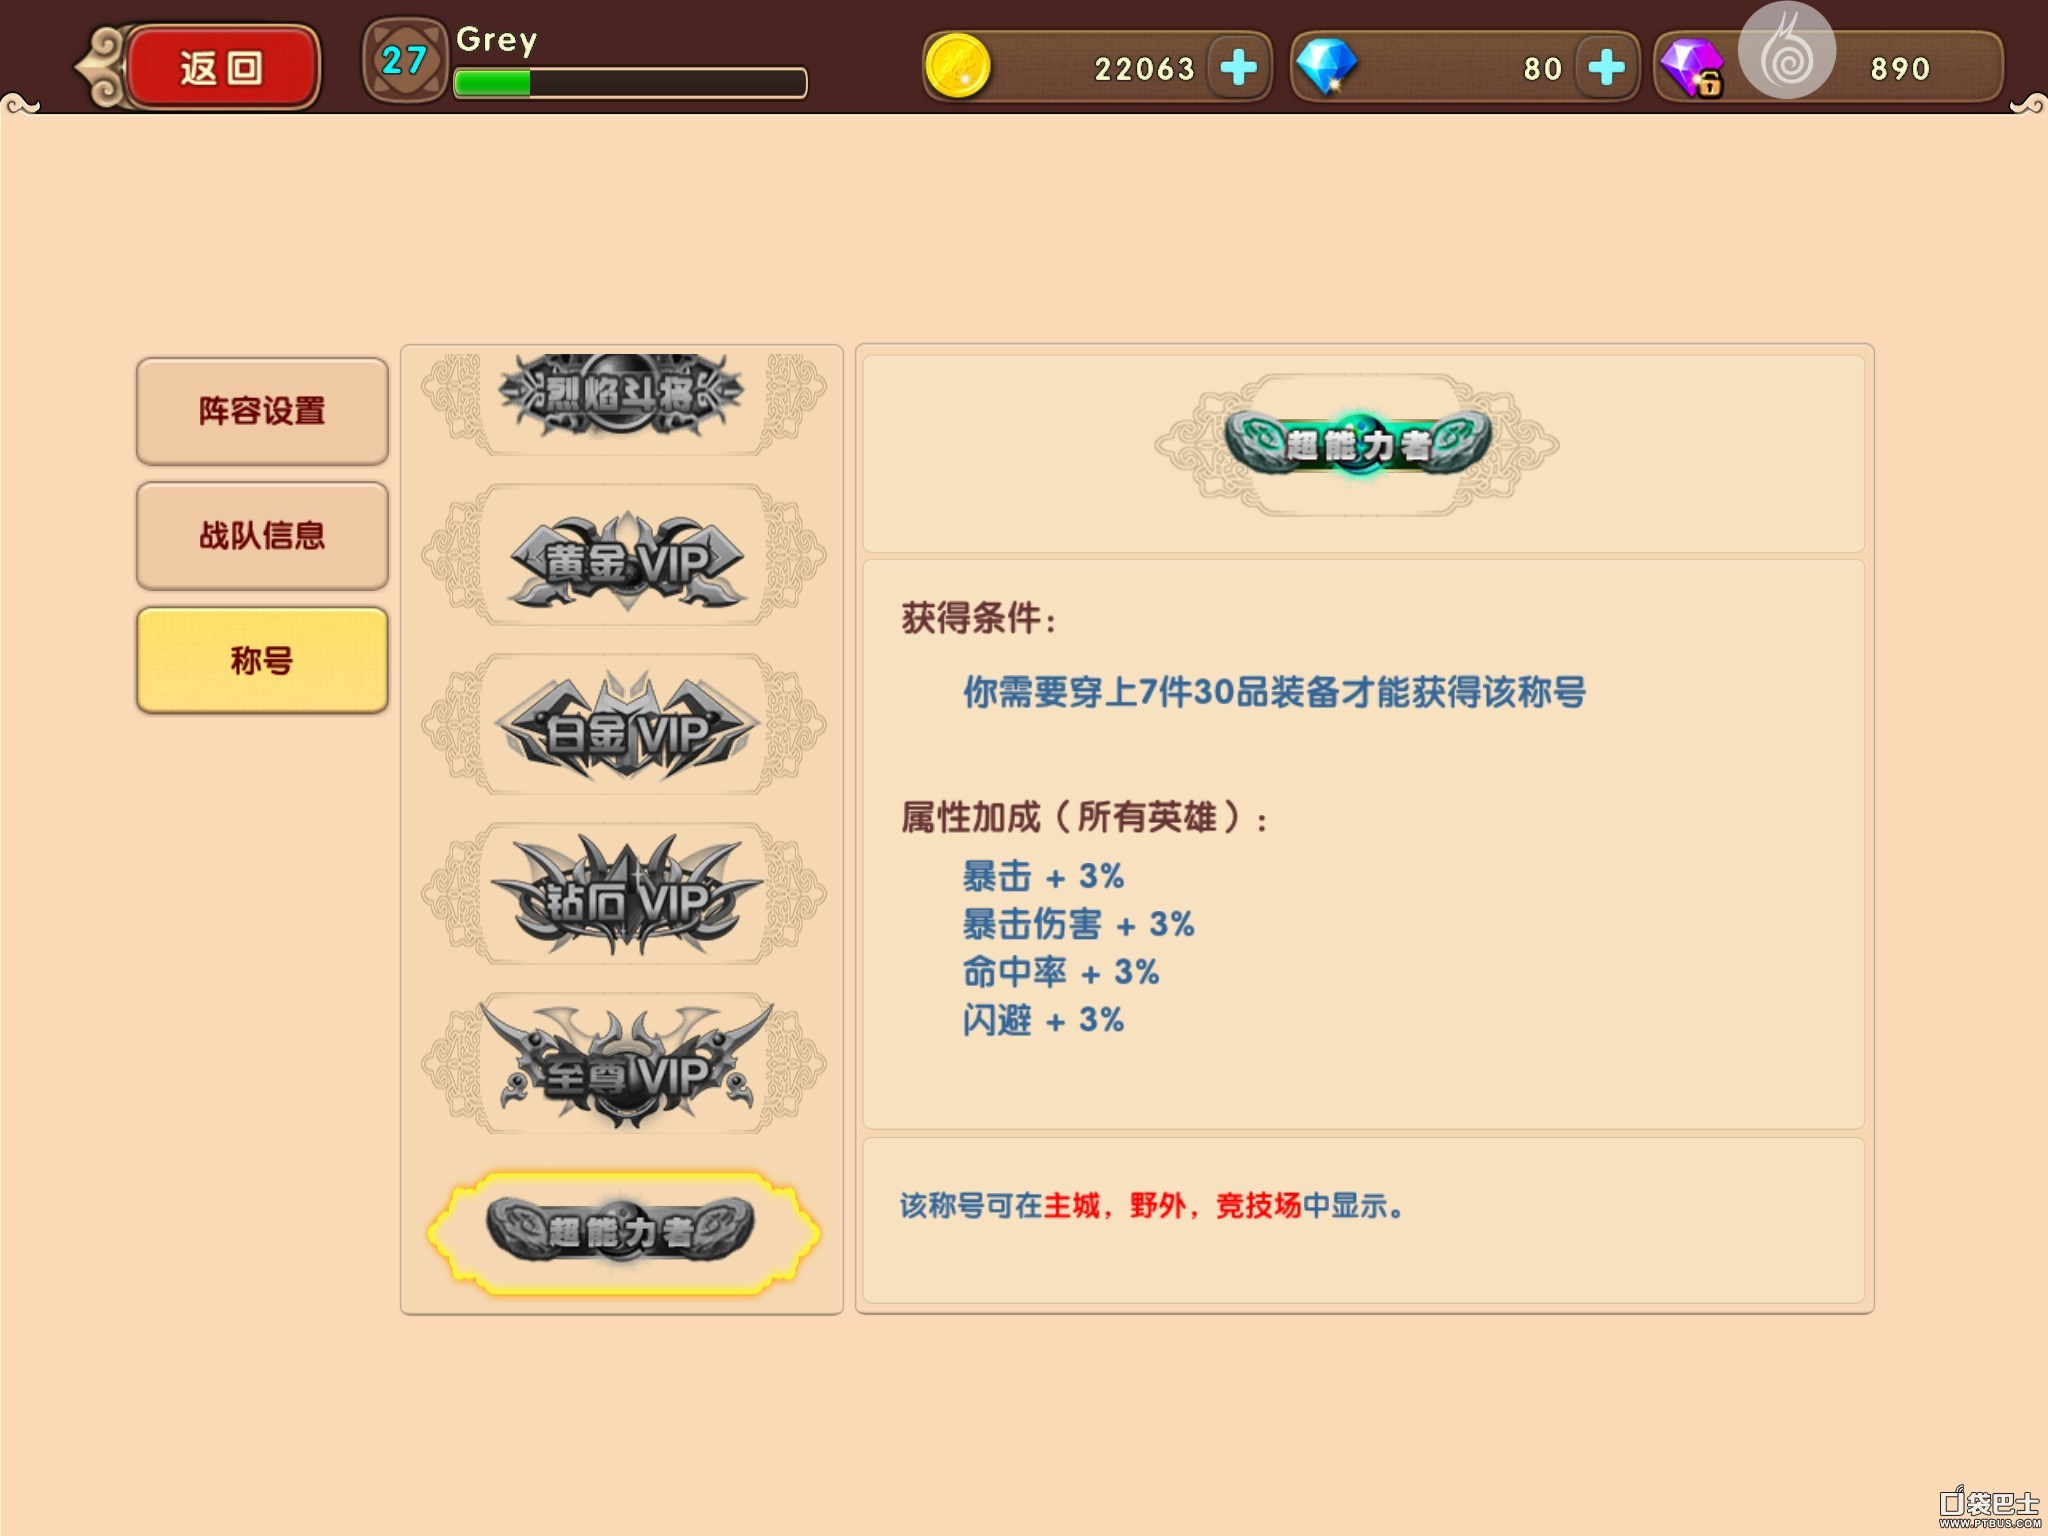Add more blue diamonds with plus button
Viewport: 2048px width, 1536px height.
point(1606,68)
